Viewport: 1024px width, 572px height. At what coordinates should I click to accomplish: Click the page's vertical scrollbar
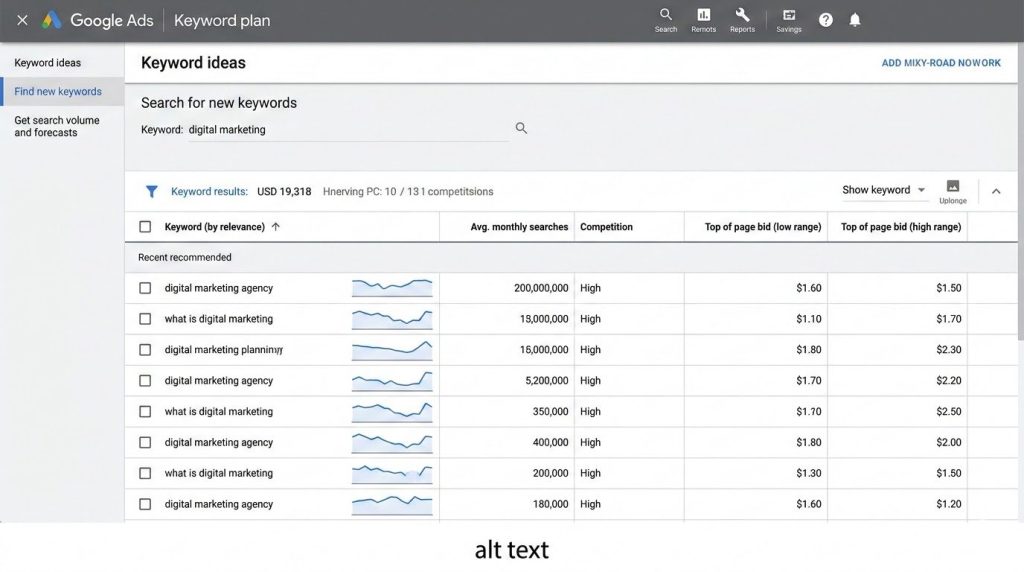[x=1021, y=189]
